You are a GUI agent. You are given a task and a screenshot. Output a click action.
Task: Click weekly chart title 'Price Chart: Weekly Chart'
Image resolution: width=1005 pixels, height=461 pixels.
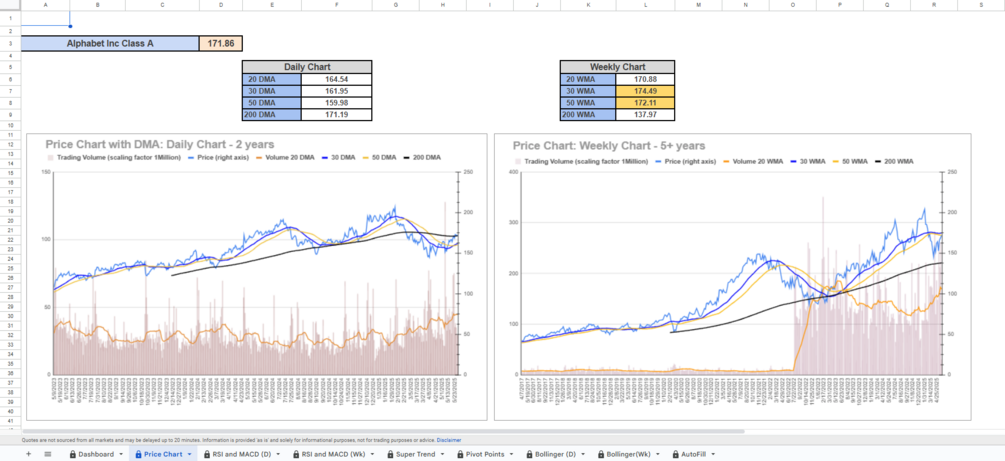[609, 146]
